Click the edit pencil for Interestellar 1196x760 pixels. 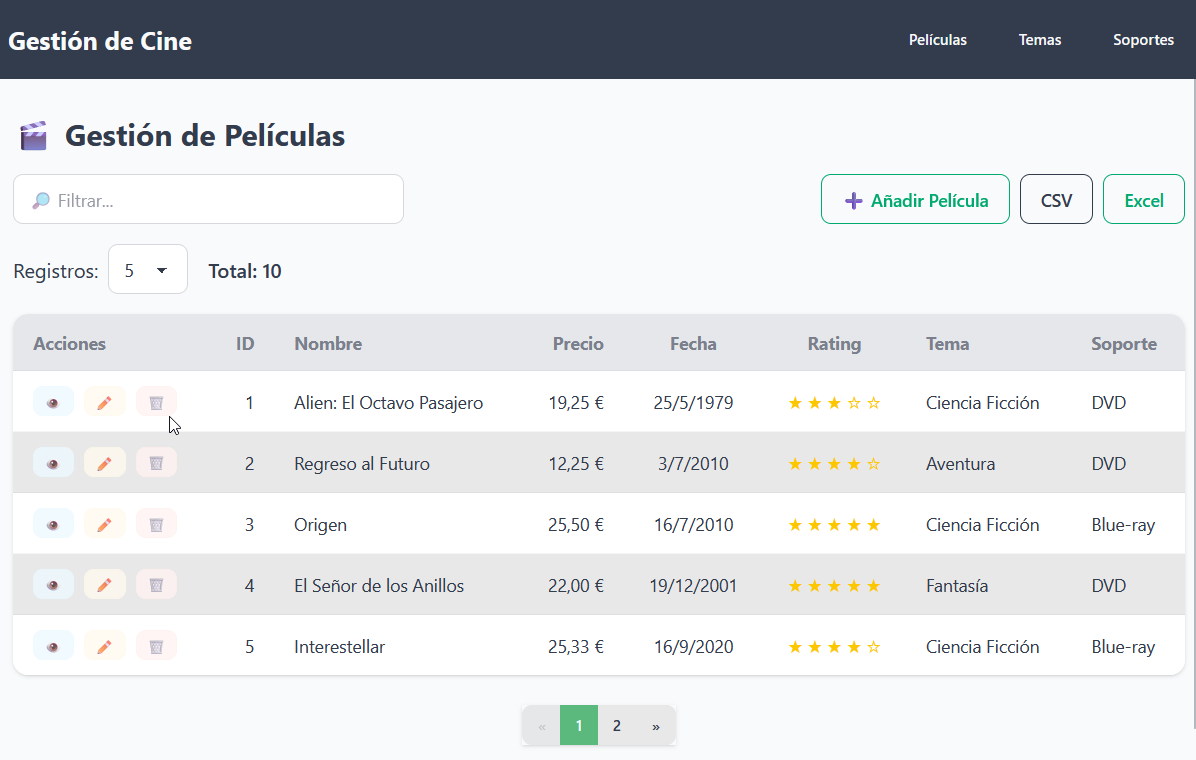pos(104,646)
